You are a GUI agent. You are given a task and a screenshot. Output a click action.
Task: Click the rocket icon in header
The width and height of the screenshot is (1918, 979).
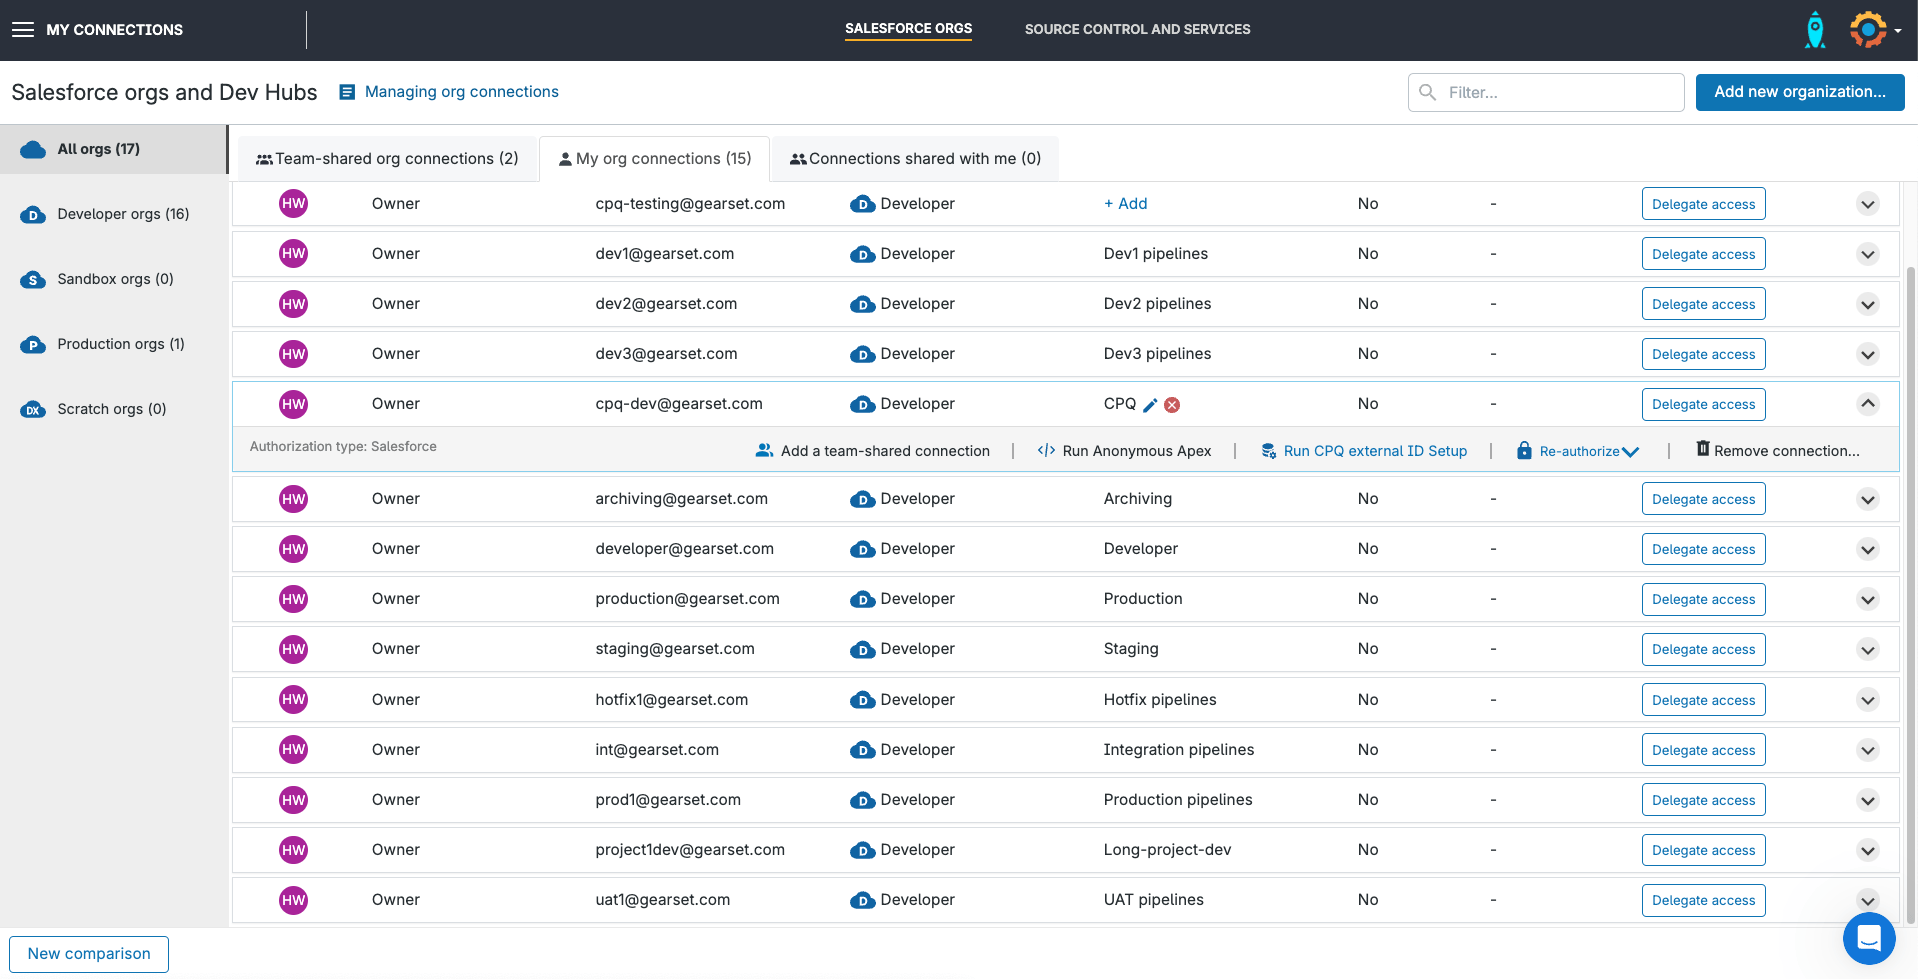tap(1814, 30)
